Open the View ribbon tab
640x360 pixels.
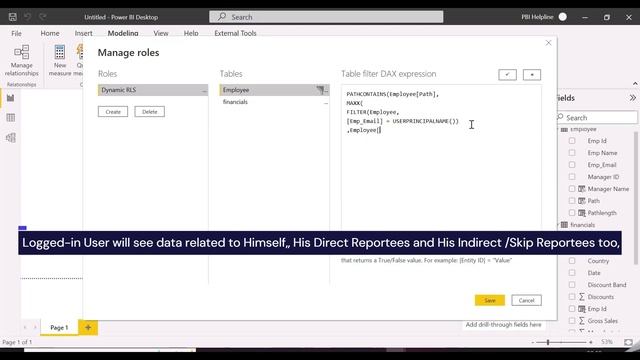point(161,33)
